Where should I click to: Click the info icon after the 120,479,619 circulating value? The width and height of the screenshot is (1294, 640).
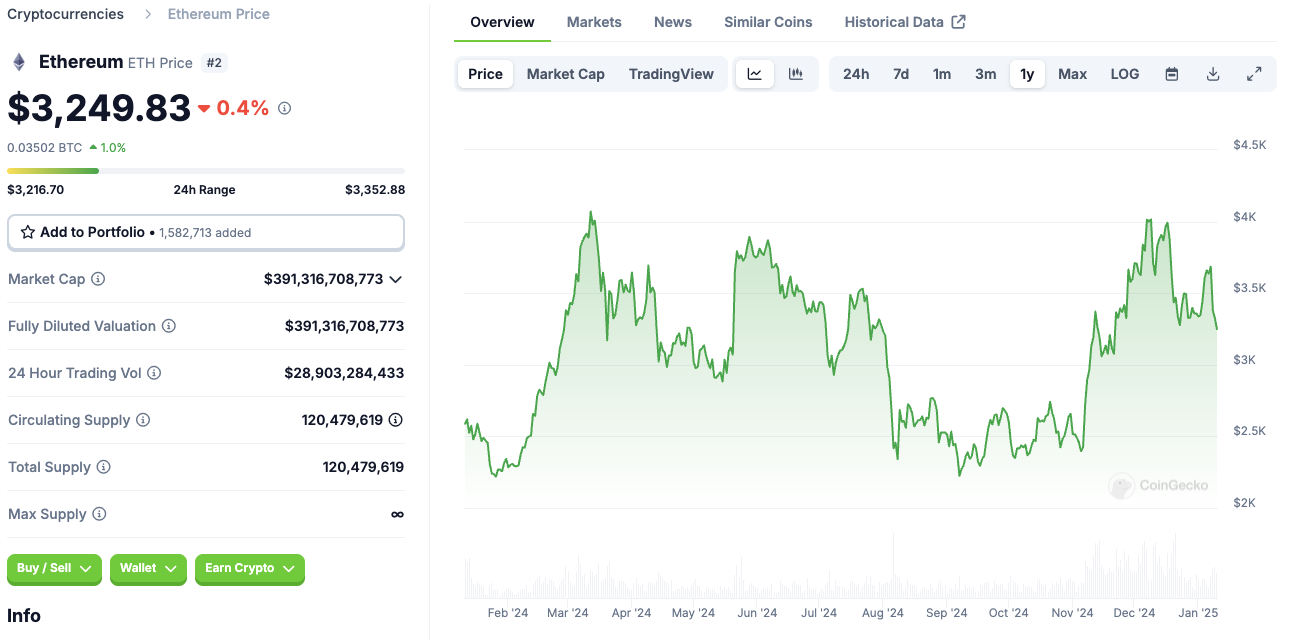[396, 420]
